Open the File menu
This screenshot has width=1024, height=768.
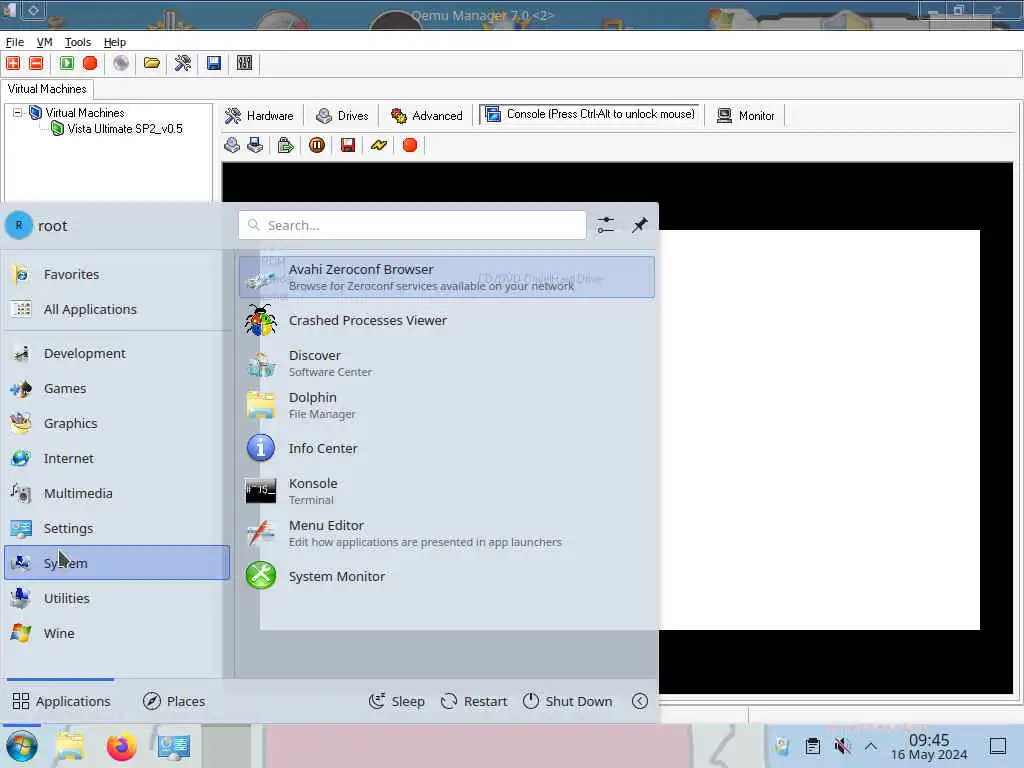click(x=14, y=42)
